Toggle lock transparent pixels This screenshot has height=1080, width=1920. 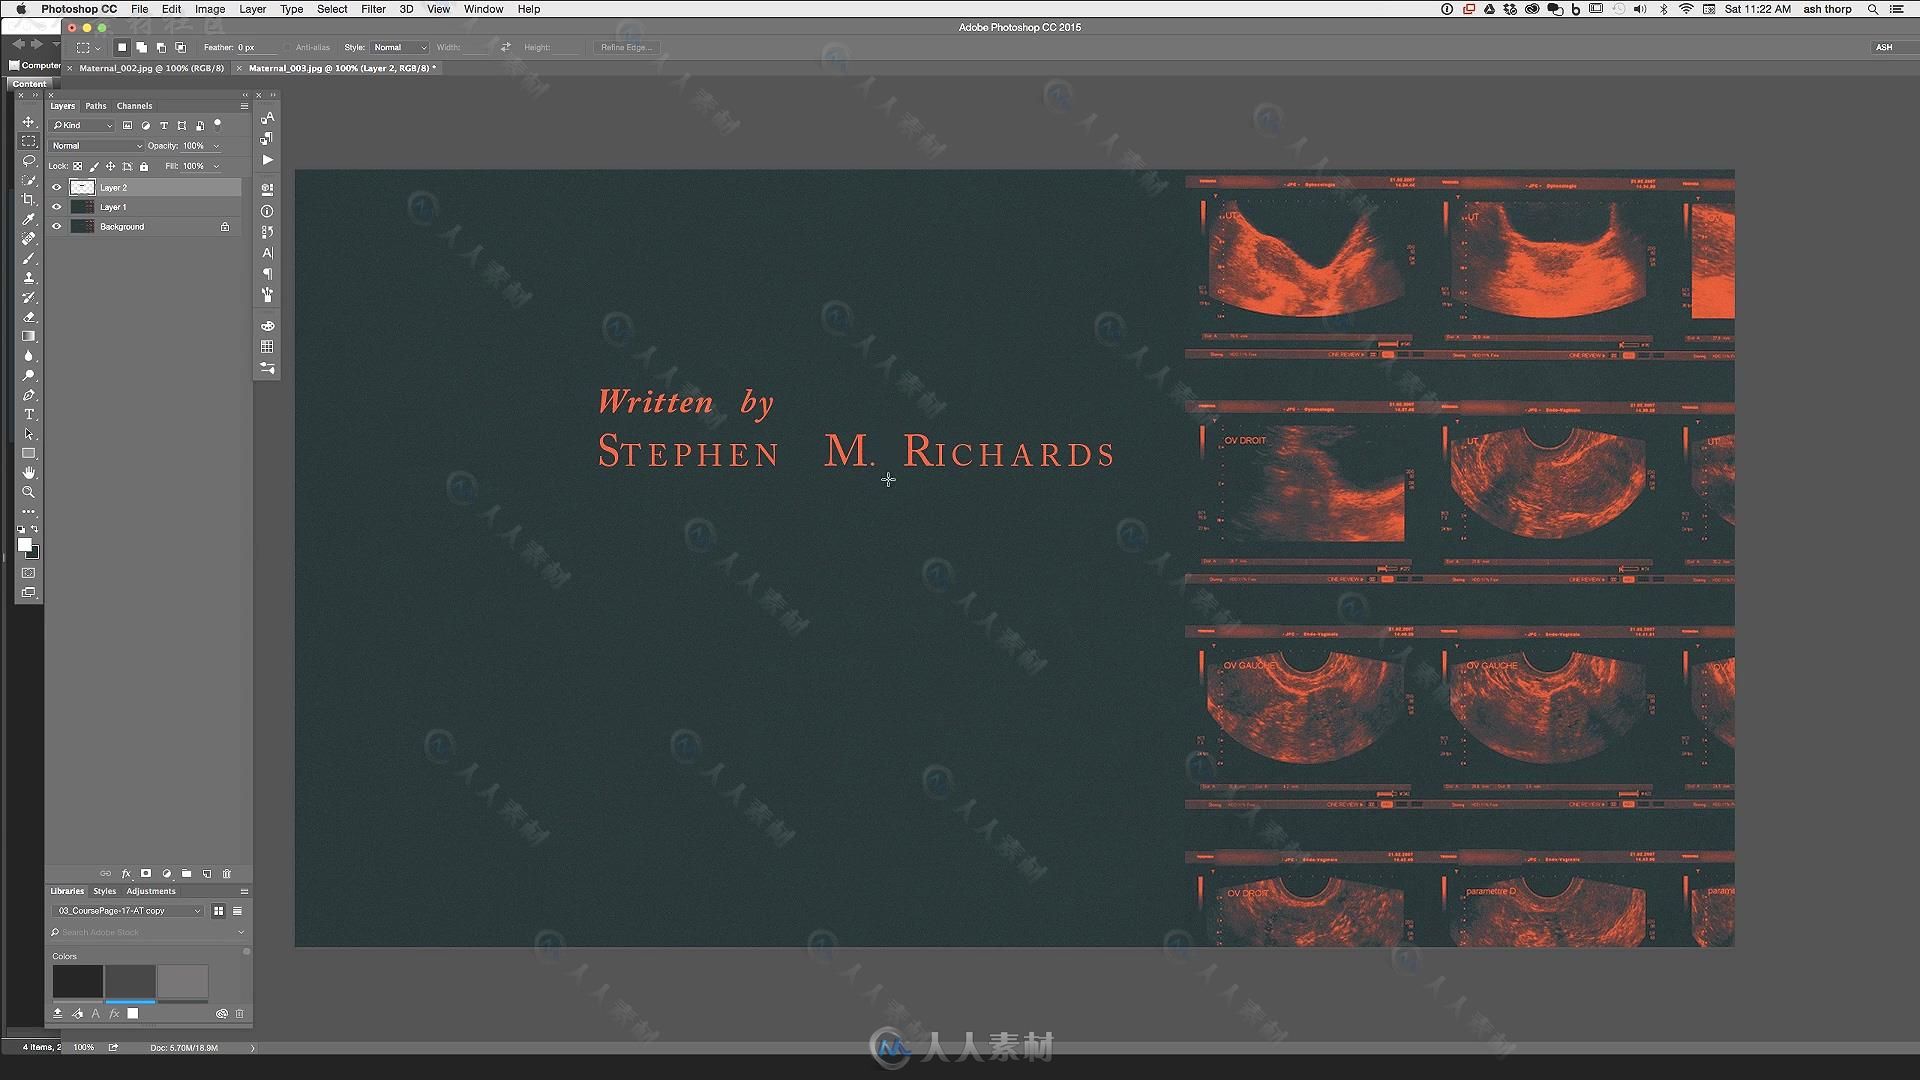pyautogui.click(x=78, y=166)
